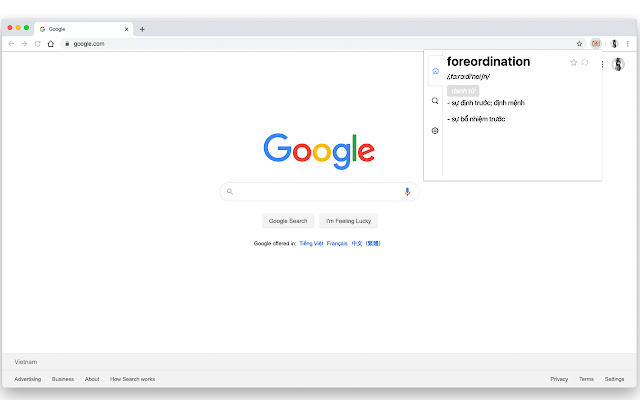Go back with the browser back arrow

click(11, 44)
